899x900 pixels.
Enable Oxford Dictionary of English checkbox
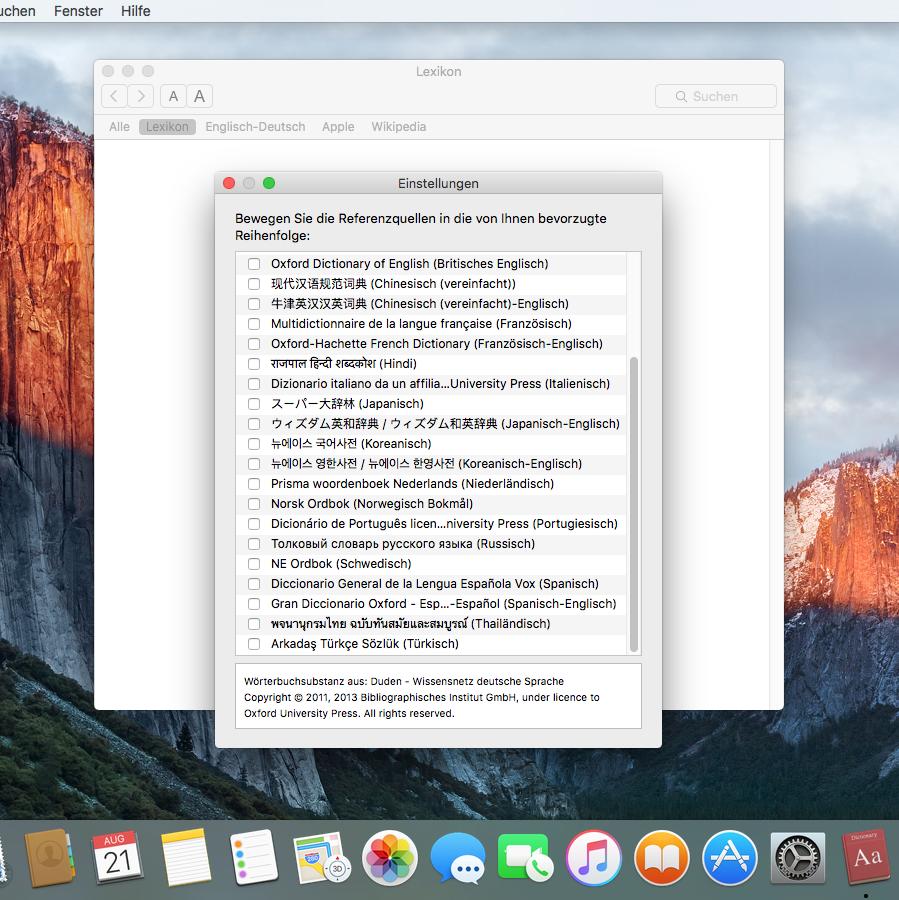point(254,264)
